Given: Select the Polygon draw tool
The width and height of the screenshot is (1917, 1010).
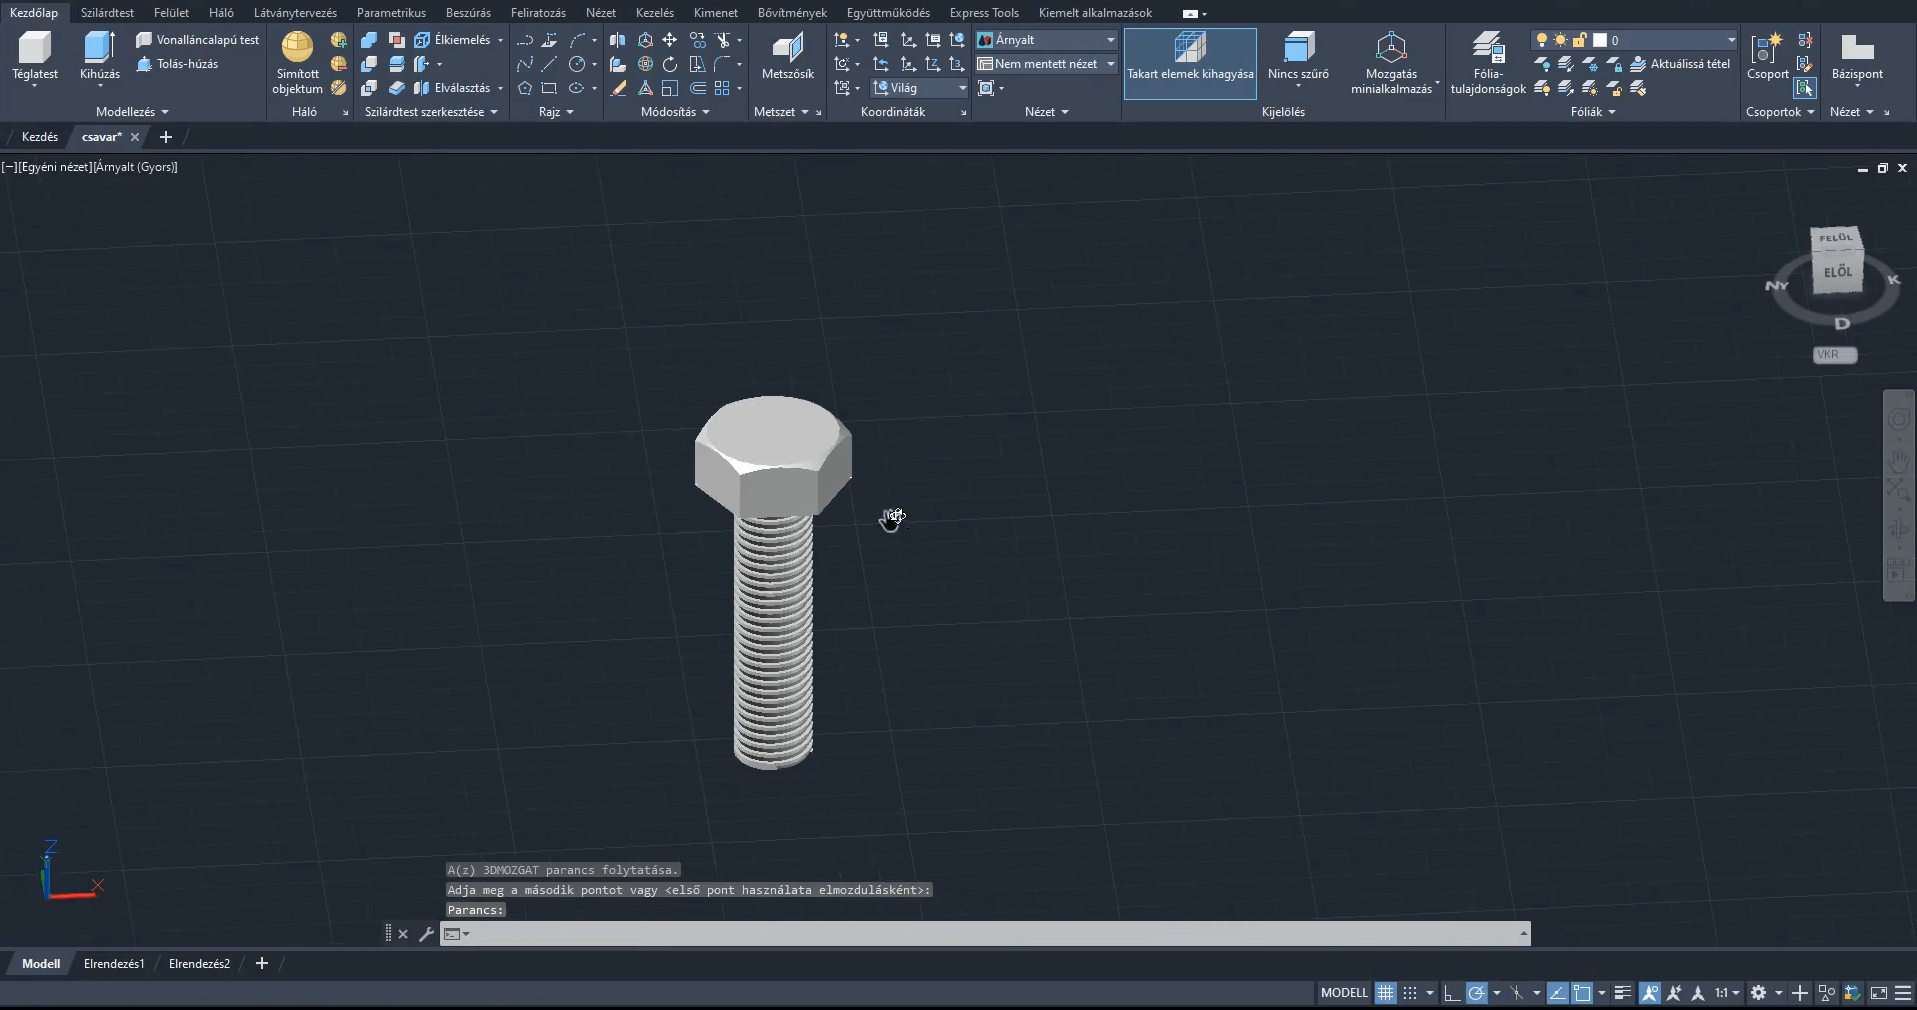Looking at the screenshot, I should 525,88.
